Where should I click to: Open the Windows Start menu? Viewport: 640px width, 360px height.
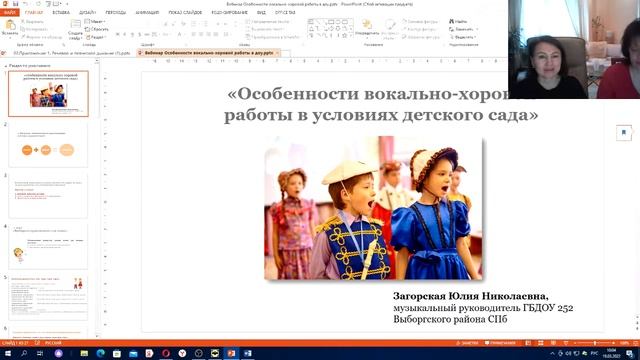[7, 353]
